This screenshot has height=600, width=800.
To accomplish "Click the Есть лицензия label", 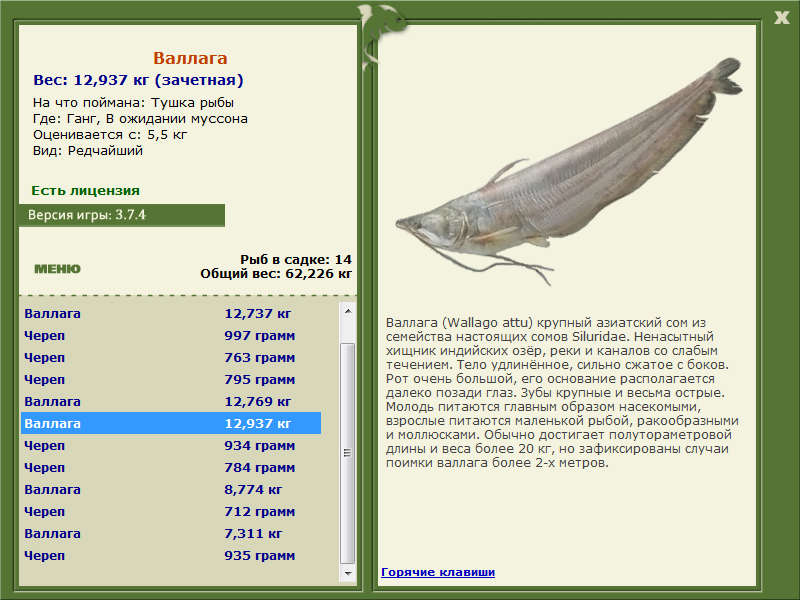I will [x=85, y=190].
